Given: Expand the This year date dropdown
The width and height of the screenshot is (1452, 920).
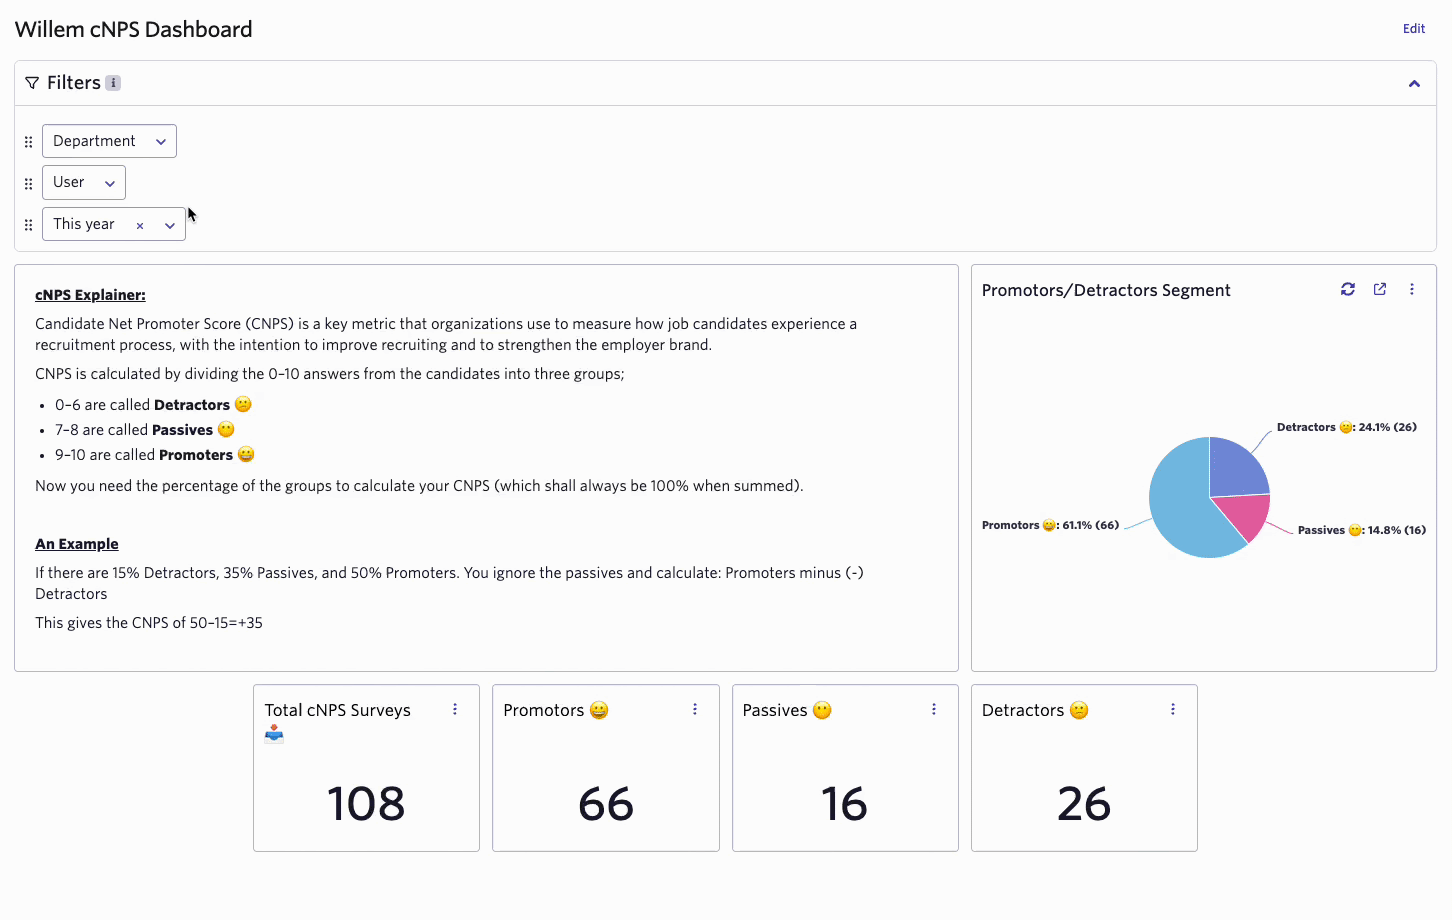Looking at the screenshot, I should pyautogui.click(x=170, y=225).
